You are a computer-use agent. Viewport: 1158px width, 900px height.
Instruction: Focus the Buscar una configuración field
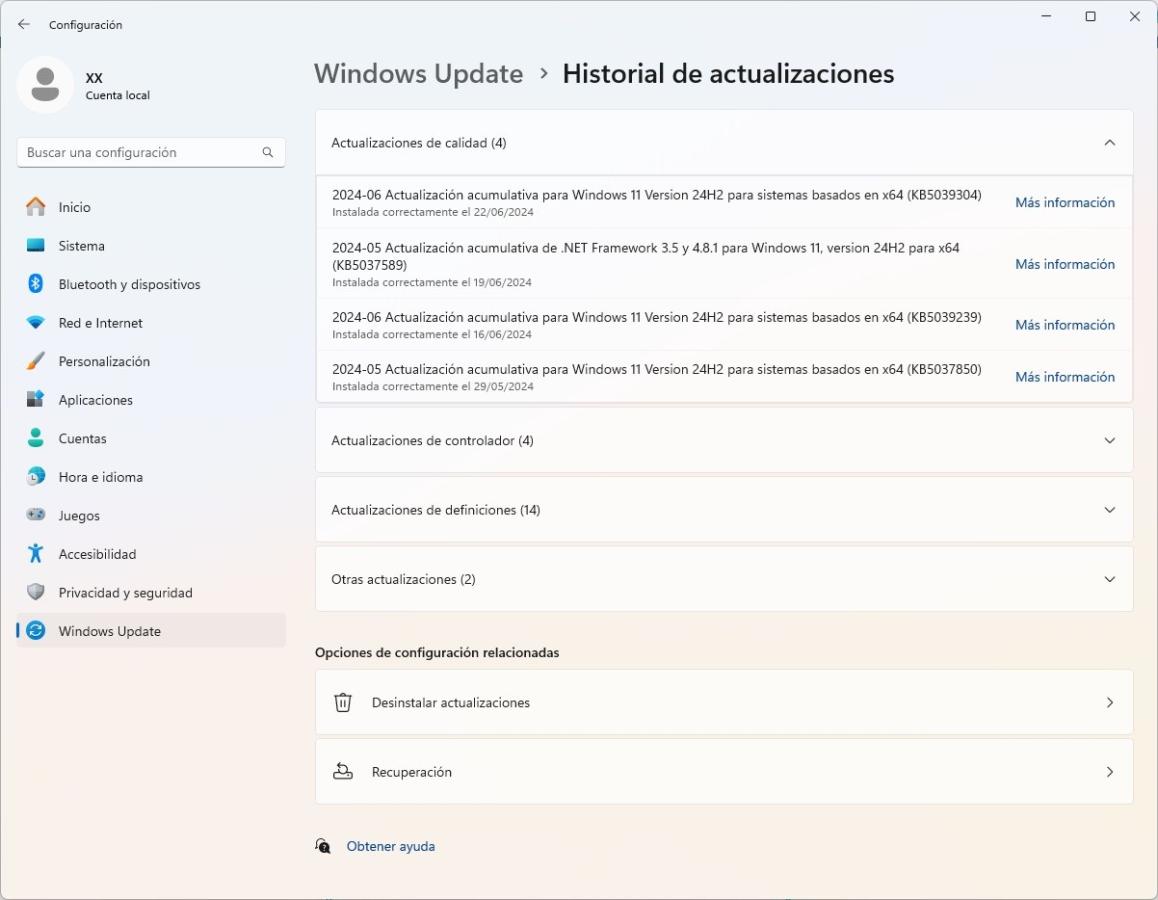coord(140,153)
